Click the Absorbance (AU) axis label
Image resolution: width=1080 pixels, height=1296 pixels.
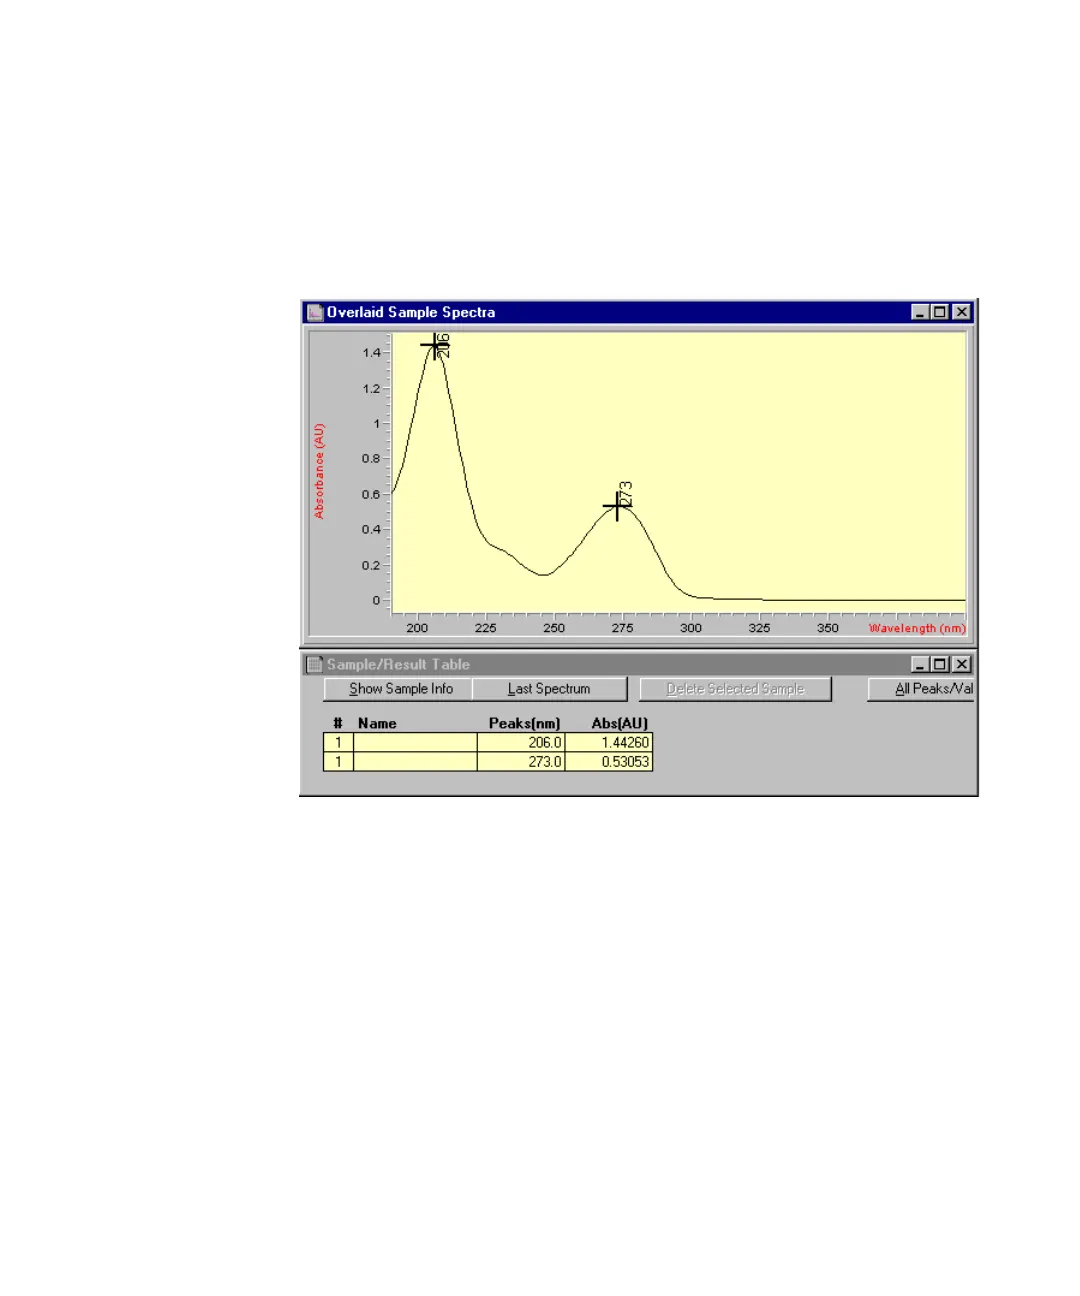[319, 471]
